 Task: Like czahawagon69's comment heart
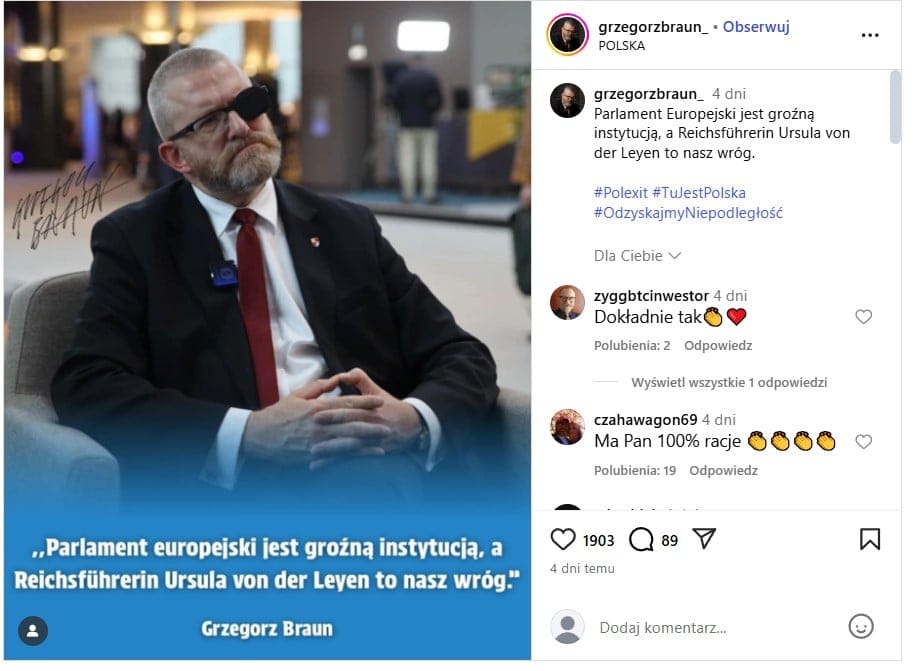point(864,441)
